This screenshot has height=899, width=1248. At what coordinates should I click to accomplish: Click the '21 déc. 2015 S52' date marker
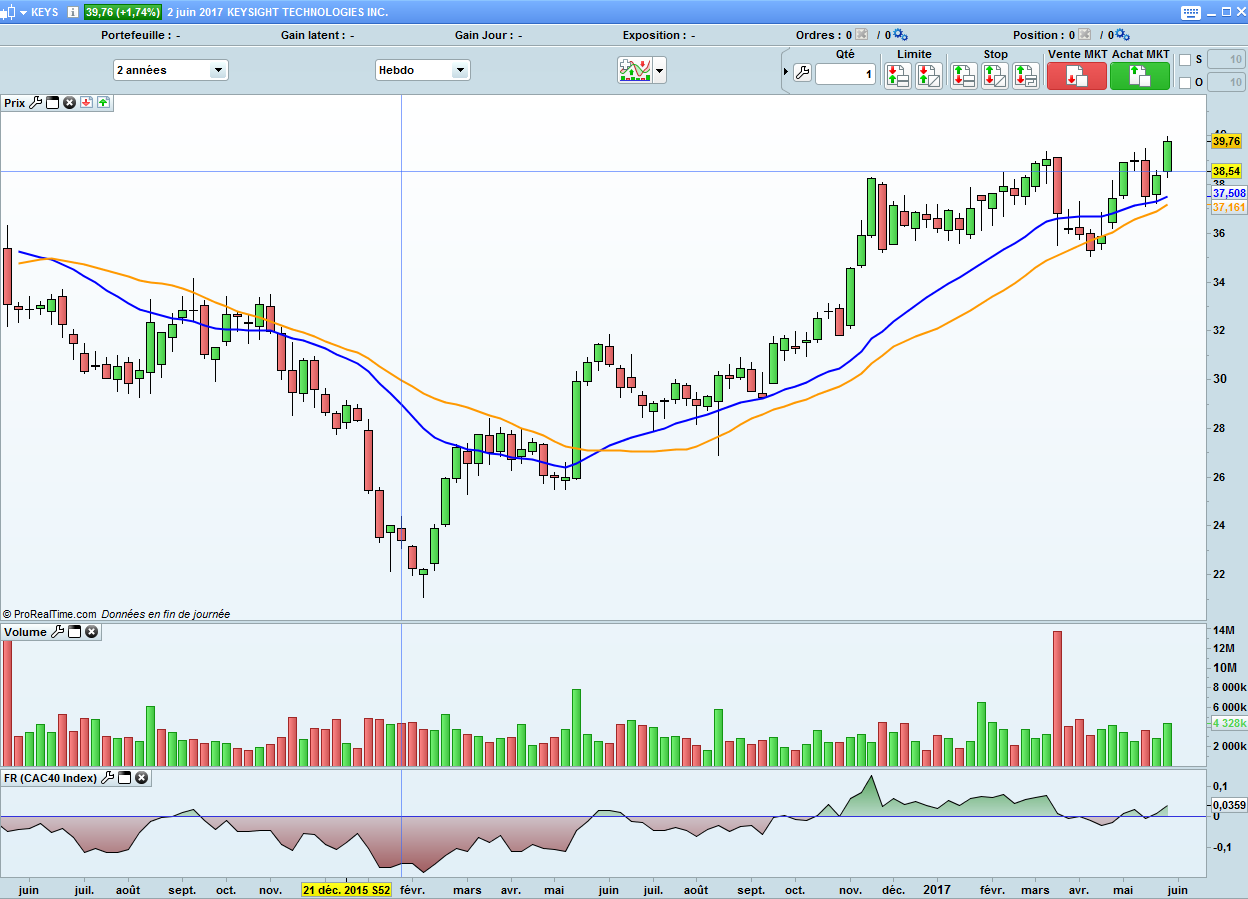coord(346,890)
